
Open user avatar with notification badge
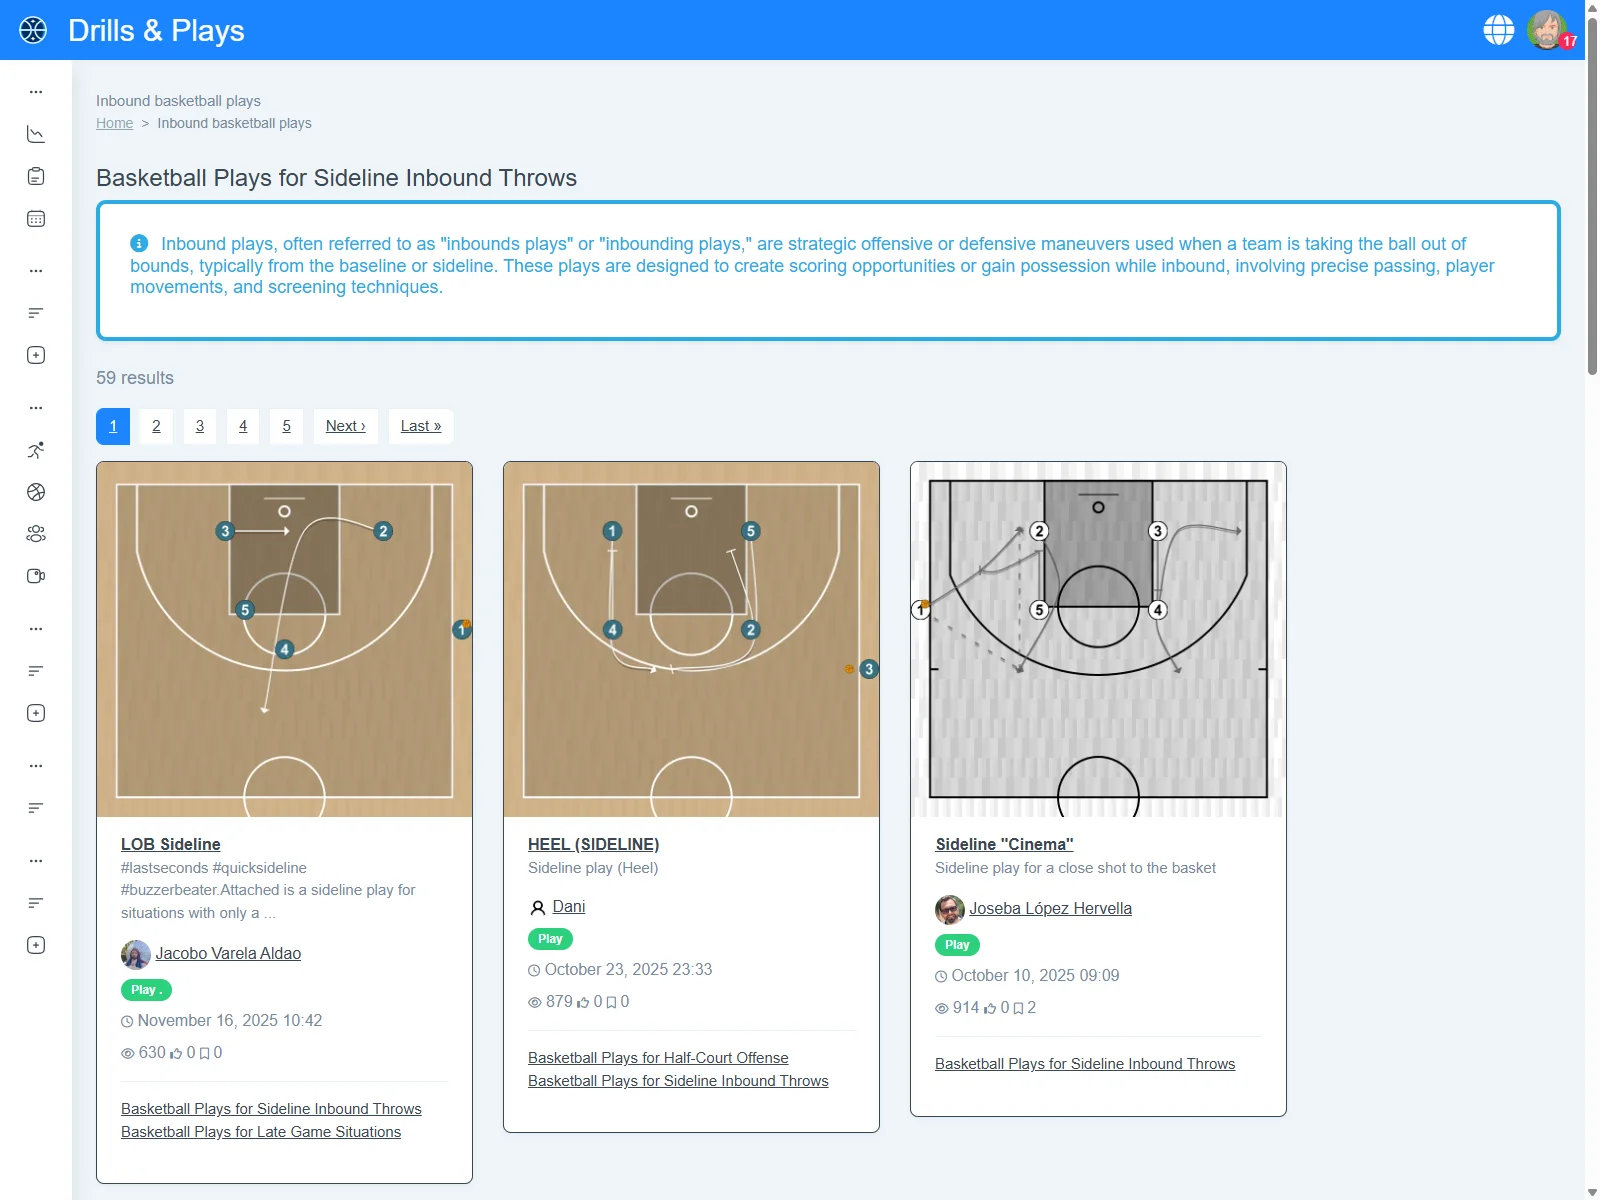click(x=1547, y=30)
